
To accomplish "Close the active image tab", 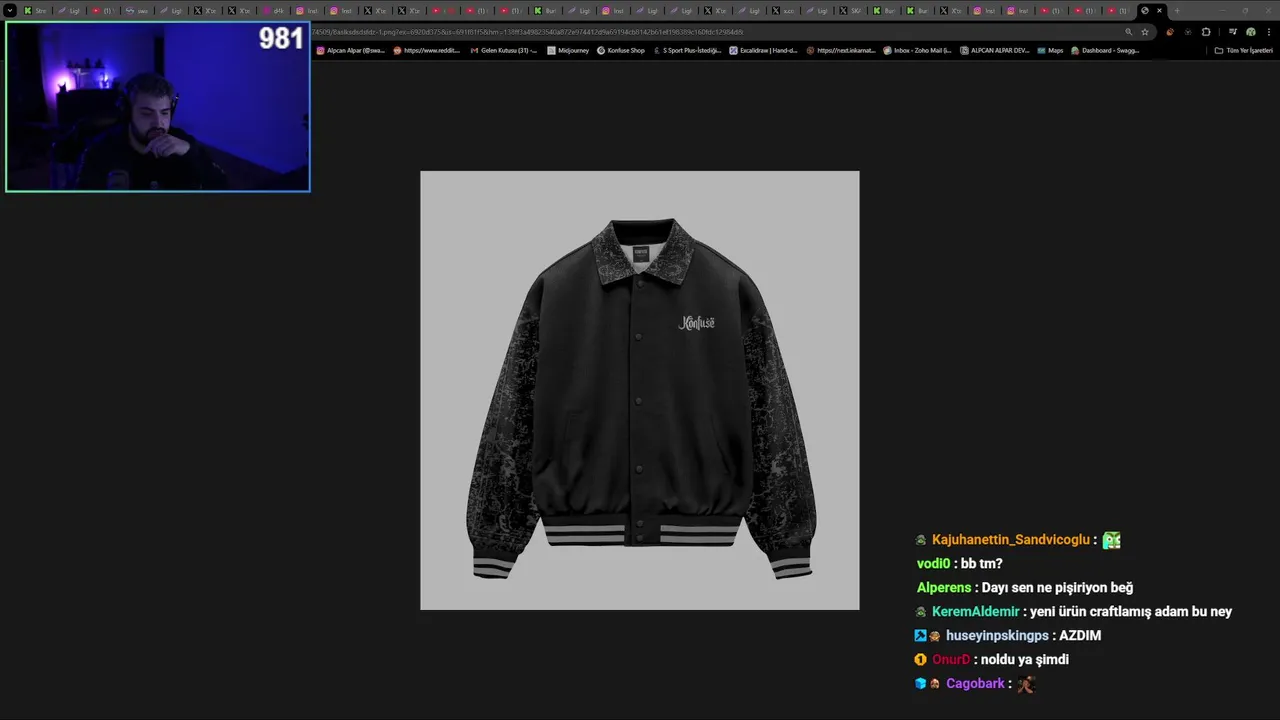I will (1159, 10).
